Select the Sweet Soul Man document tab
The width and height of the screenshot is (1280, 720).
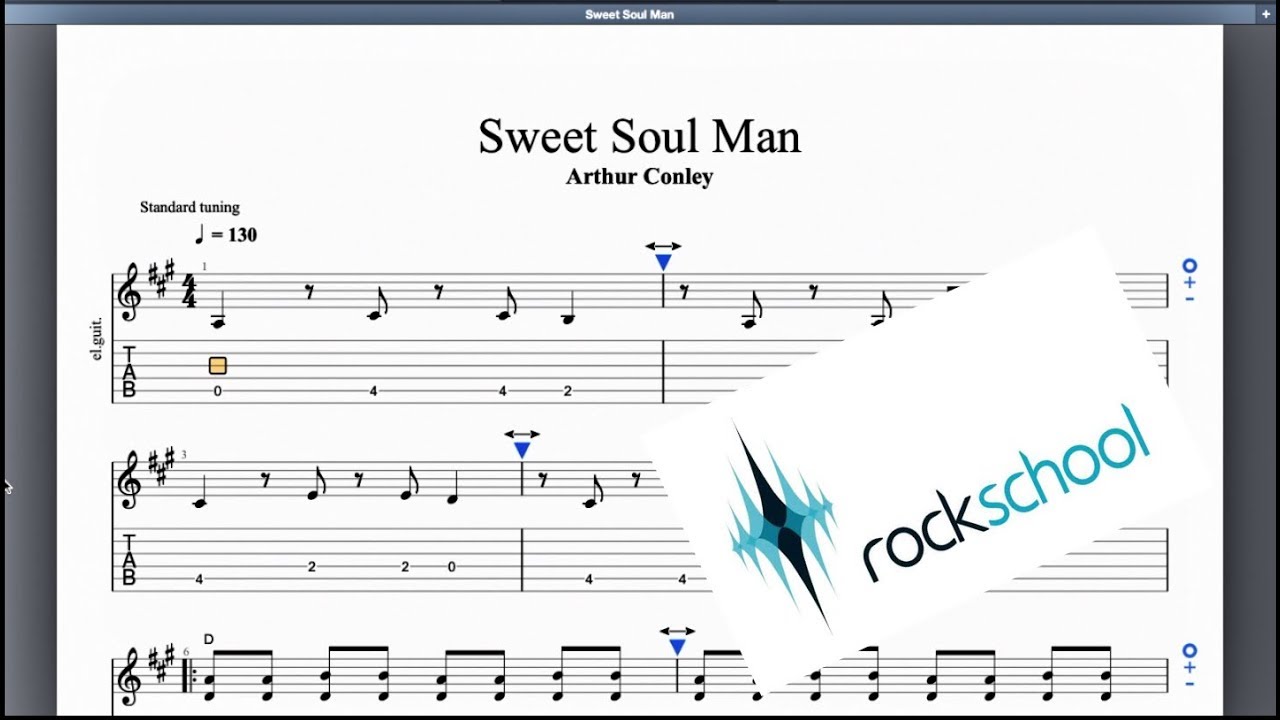[x=629, y=14]
